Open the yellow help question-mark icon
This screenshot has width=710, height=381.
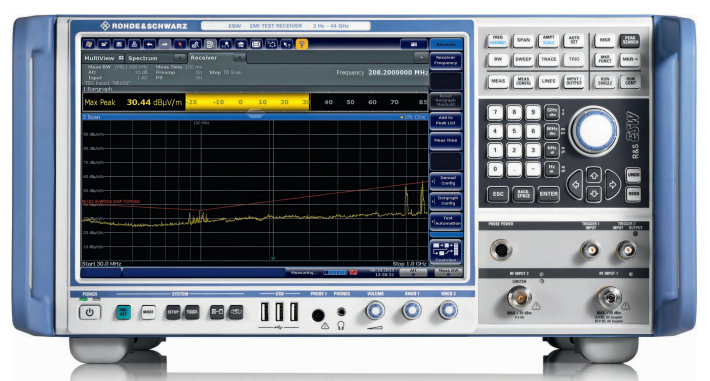(x=302, y=44)
